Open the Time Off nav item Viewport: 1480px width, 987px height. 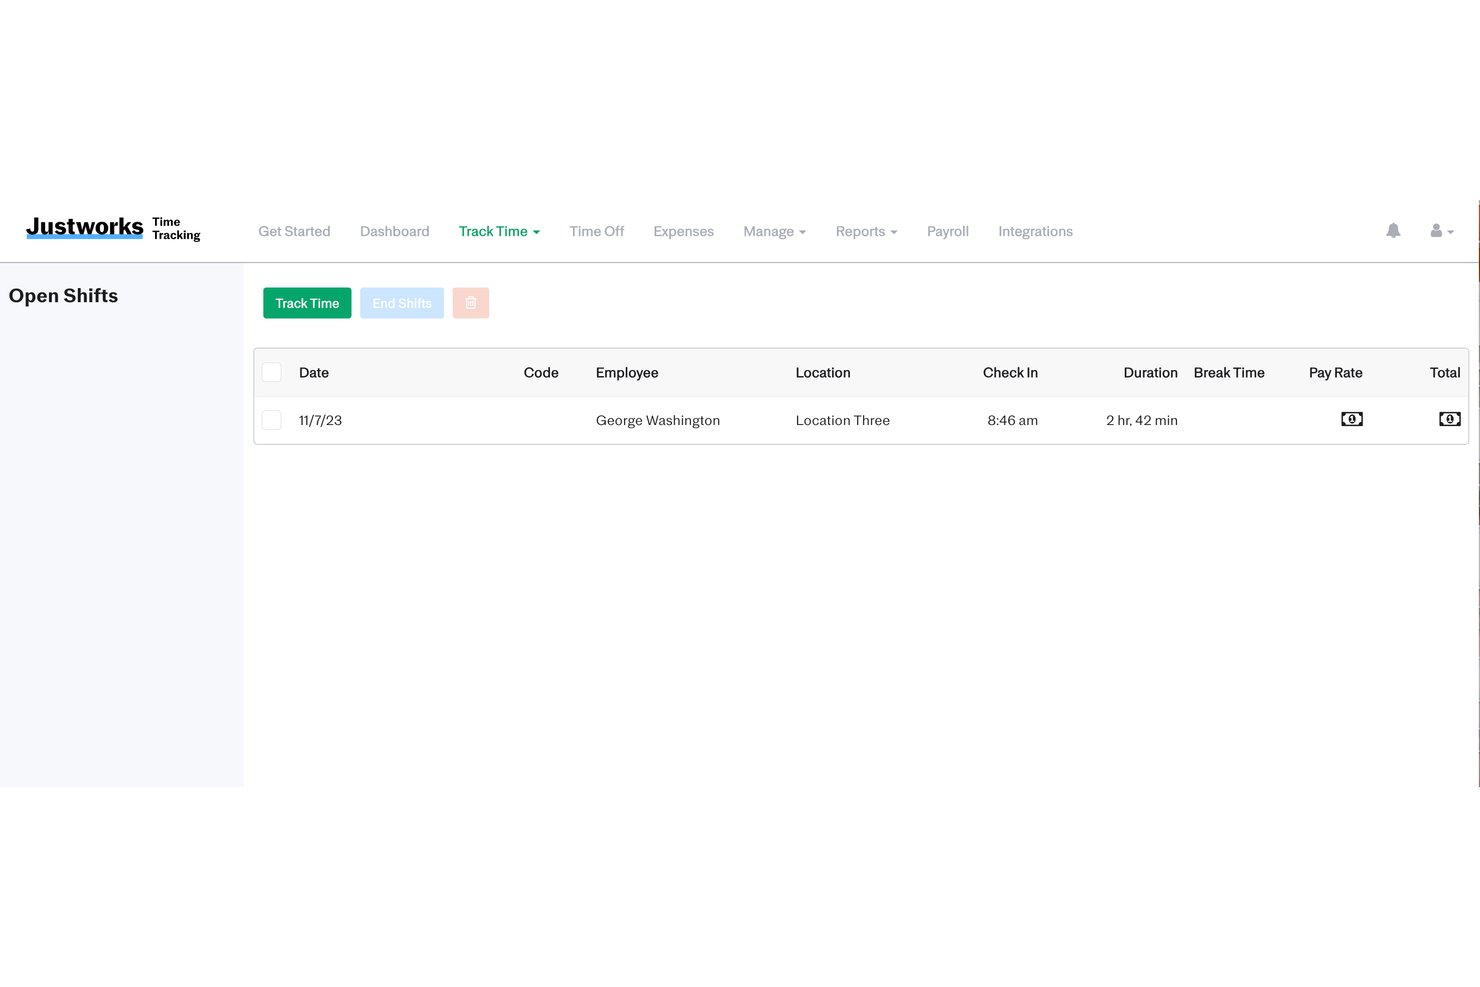click(x=596, y=231)
